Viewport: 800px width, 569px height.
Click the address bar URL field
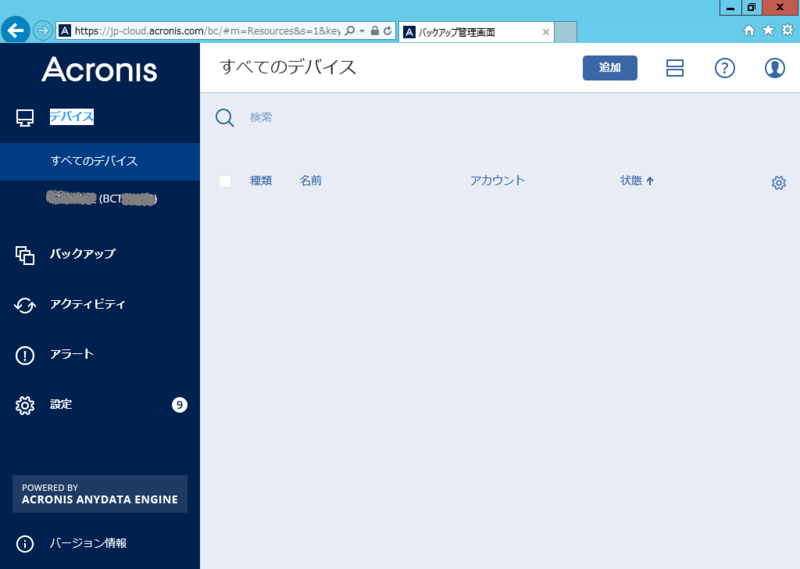(208, 31)
